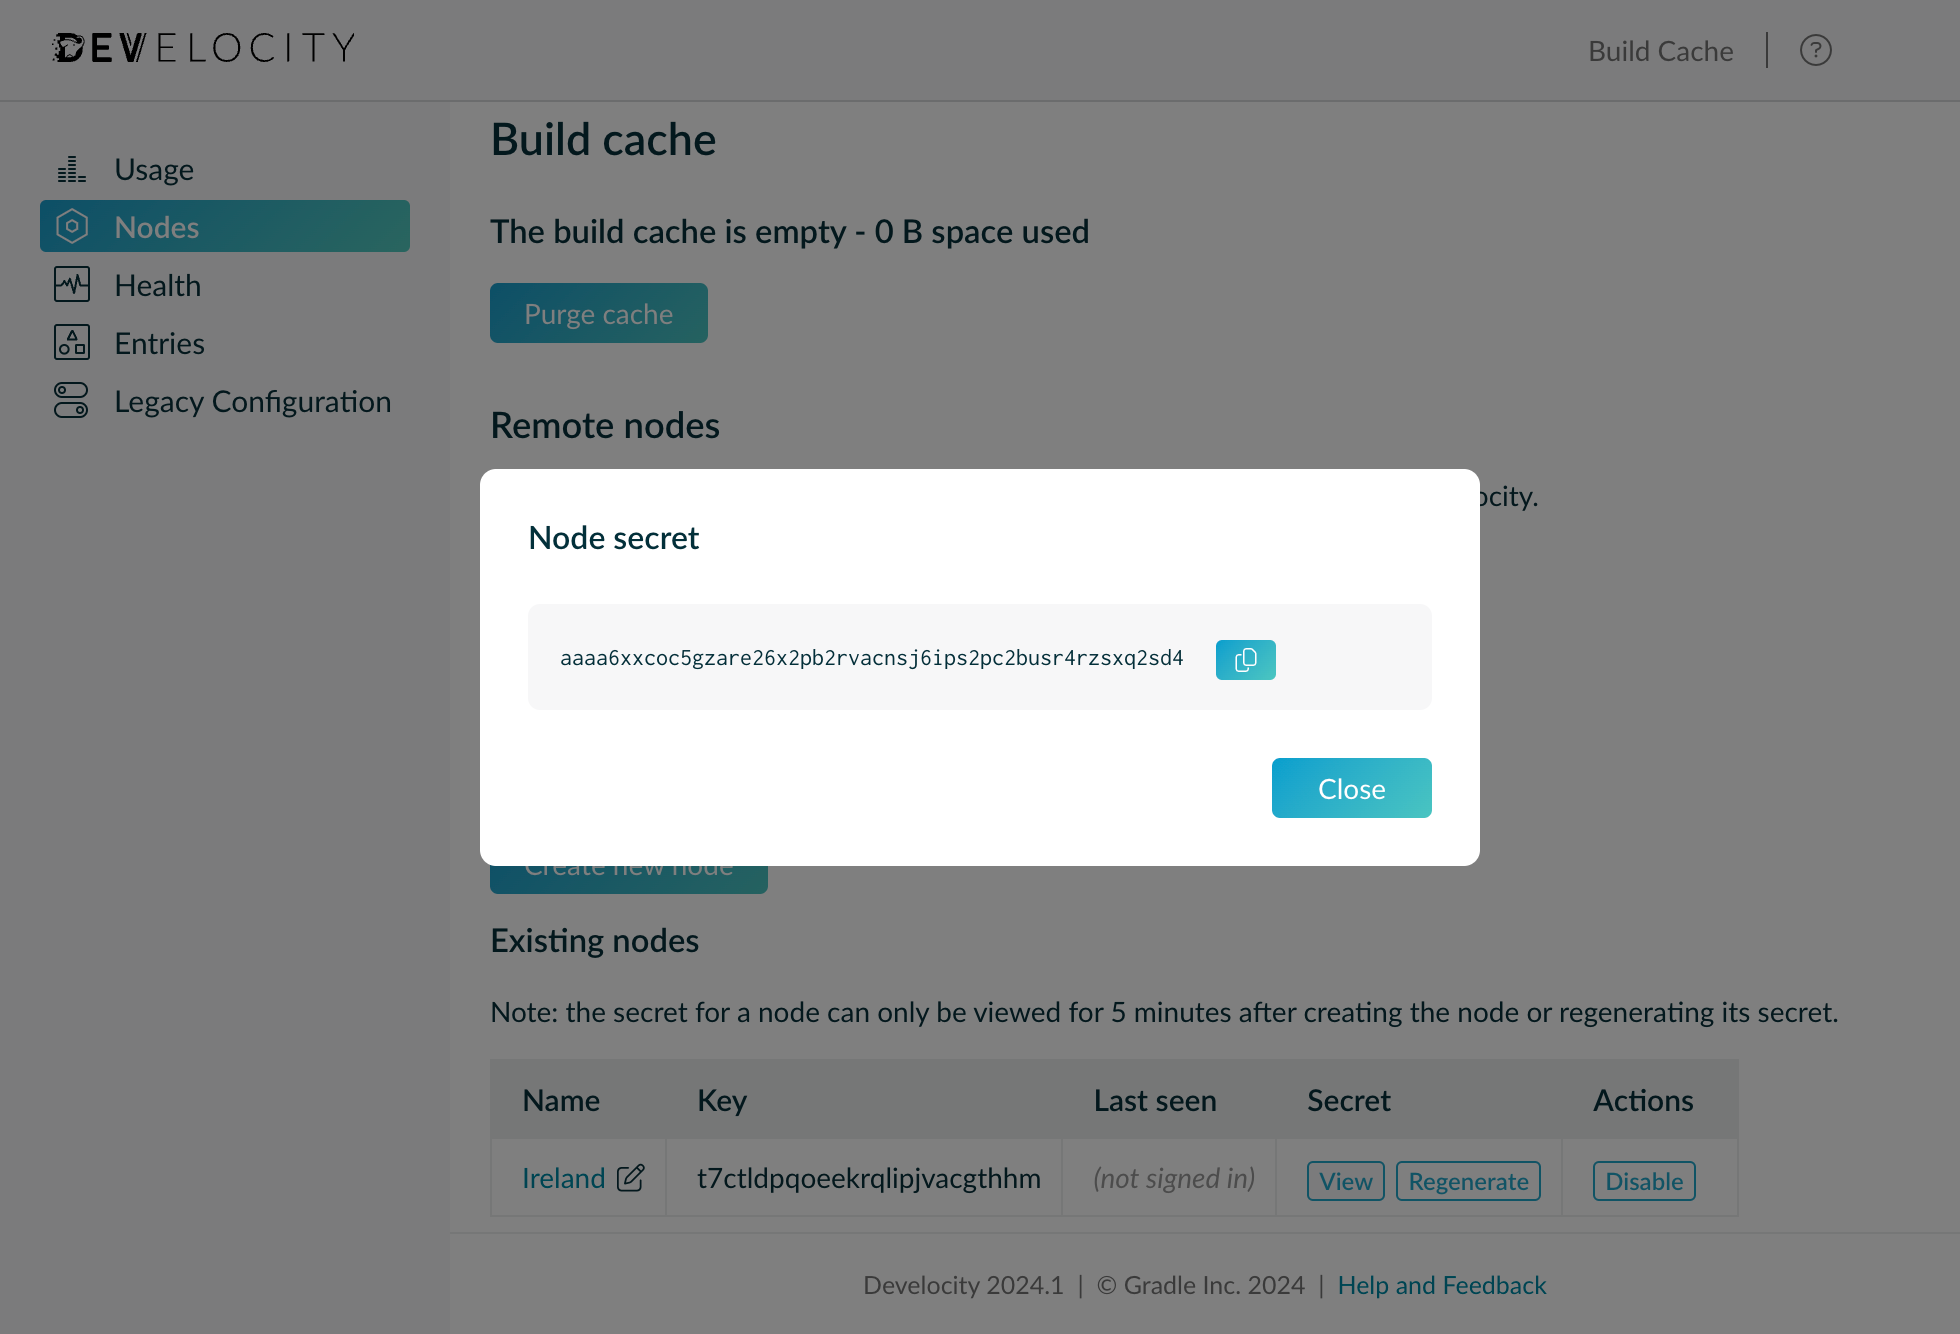Image resolution: width=1960 pixels, height=1334 pixels.
Task: Copy the node secret to clipboard
Action: [1245, 660]
